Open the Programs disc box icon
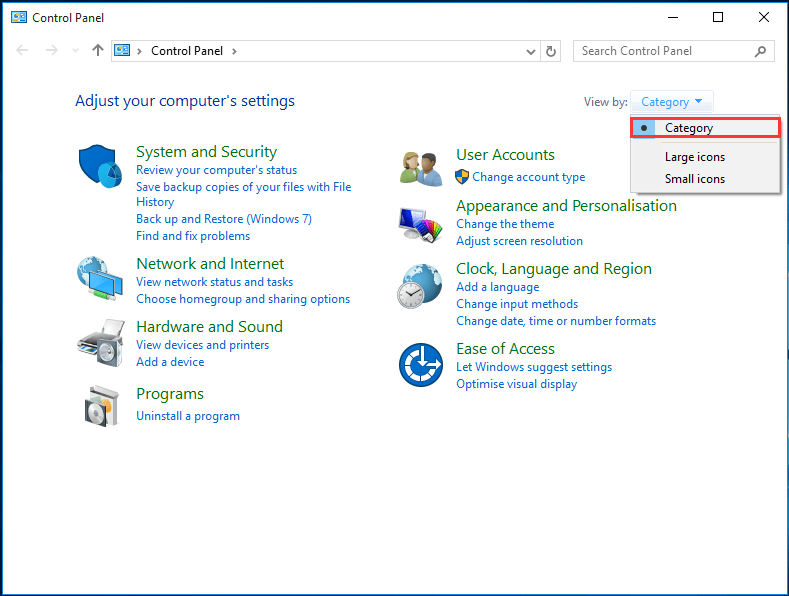This screenshot has width=789, height=596. [101, 406]
